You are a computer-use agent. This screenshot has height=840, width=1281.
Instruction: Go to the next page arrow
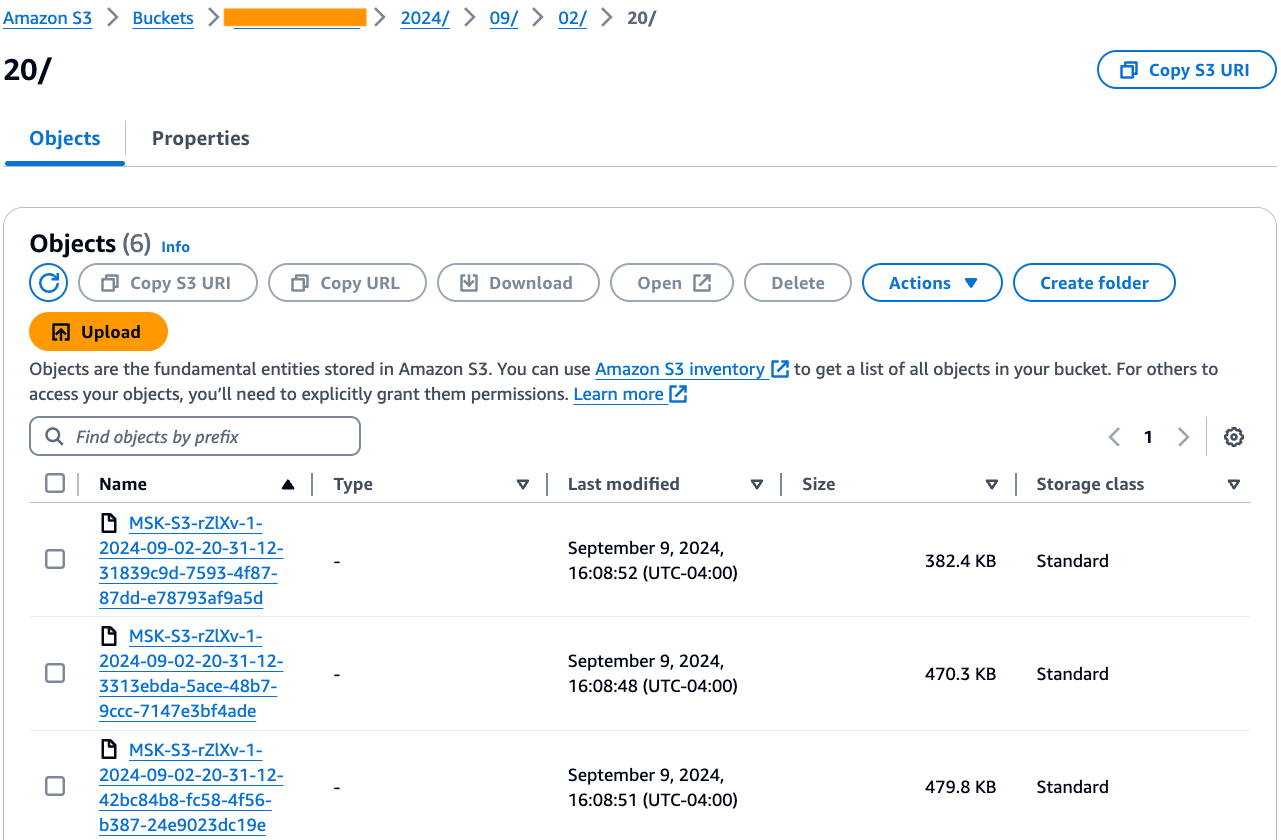[1183, 437]
